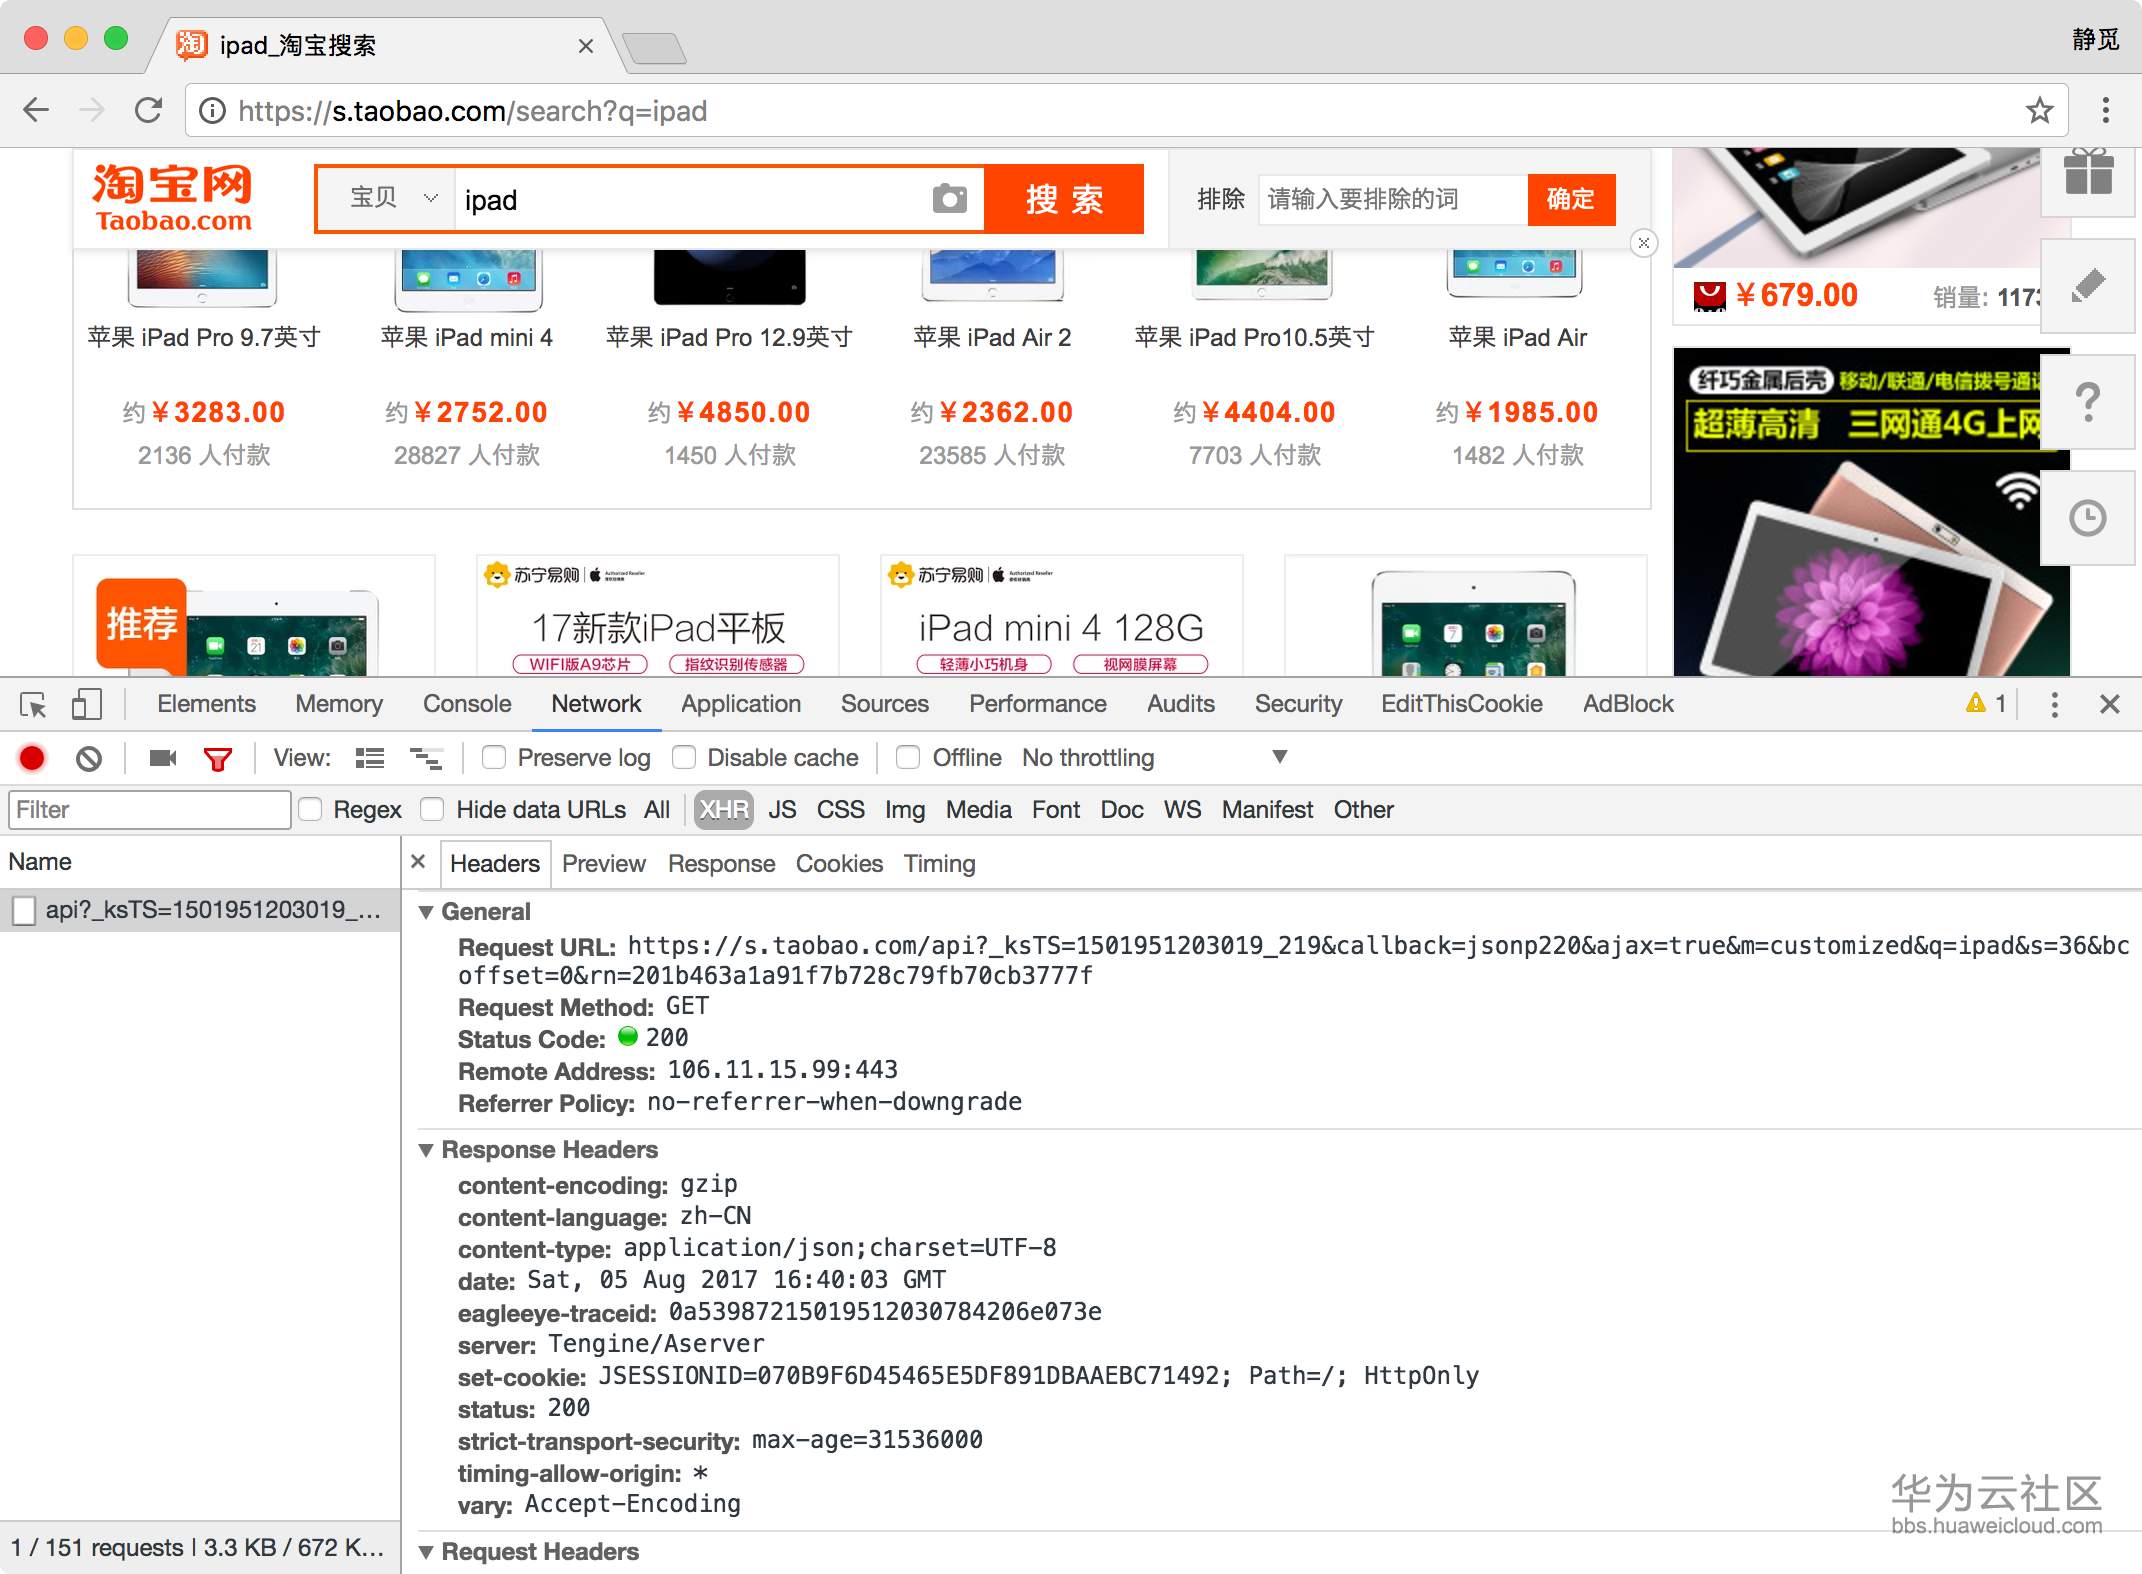The image size is (2142, 1574).
Task: Click the image search camera icon
Action: (949, 199)
